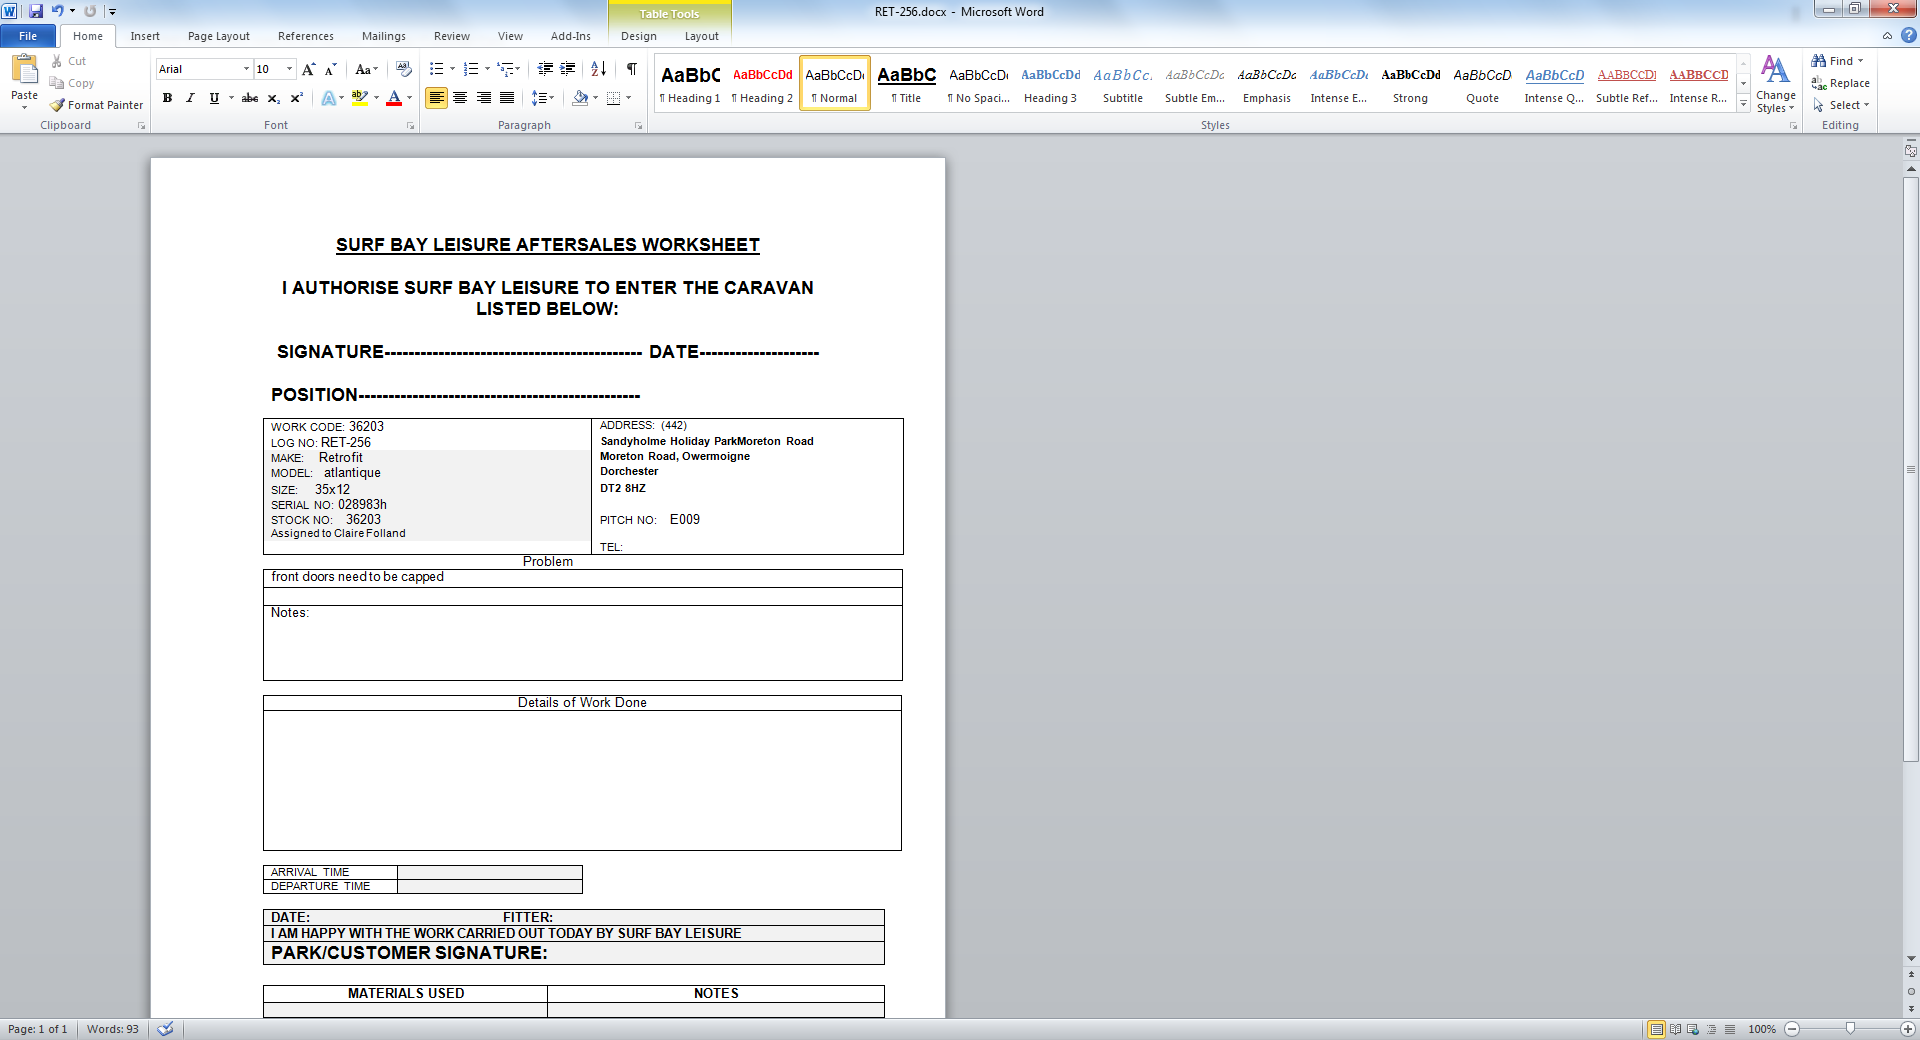Click the Grow Font icon
1920x1040 pixels.
[309, 69]
